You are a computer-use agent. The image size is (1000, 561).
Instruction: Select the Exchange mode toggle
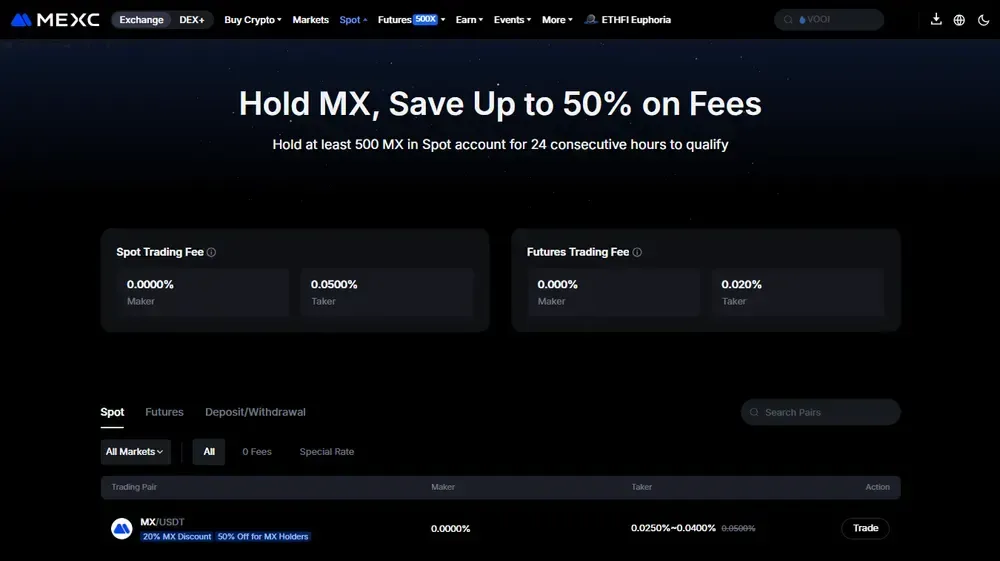141,20
